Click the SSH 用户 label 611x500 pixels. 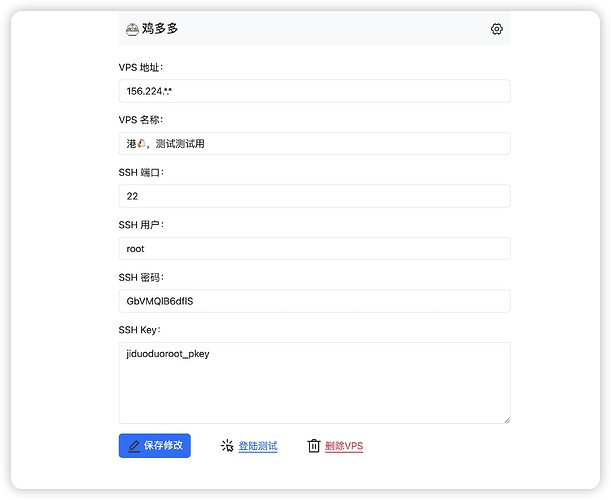pyautogui.click(x=141, y=225)
